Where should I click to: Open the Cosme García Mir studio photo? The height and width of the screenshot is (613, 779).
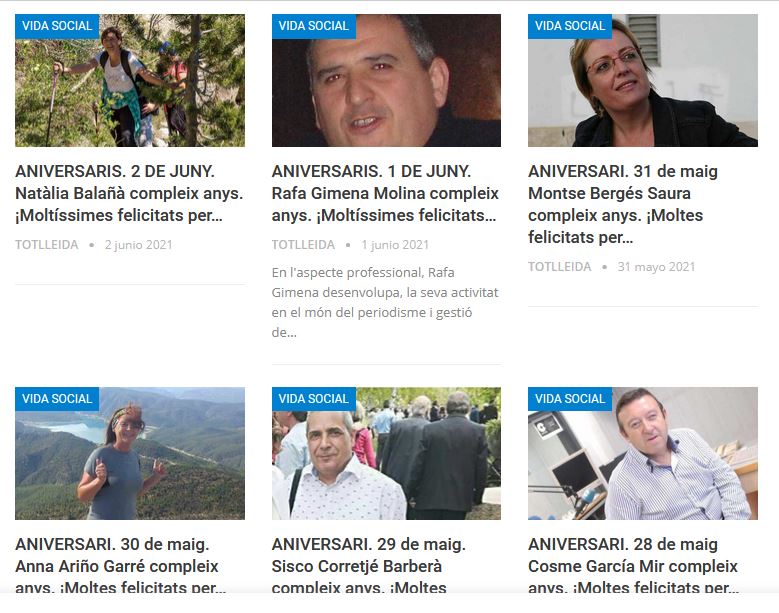click(642, 454)
